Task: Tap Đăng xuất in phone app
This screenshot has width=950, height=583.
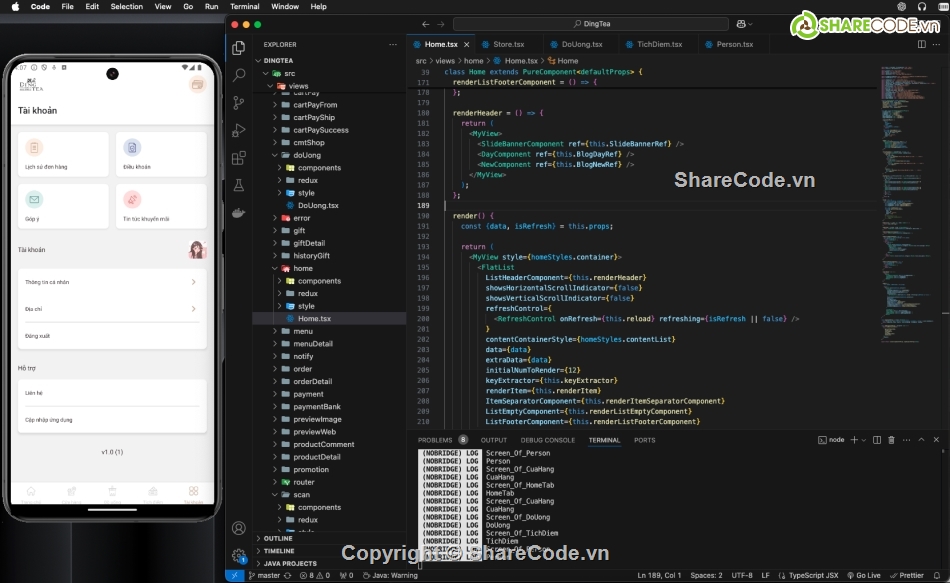Action: 112,336
